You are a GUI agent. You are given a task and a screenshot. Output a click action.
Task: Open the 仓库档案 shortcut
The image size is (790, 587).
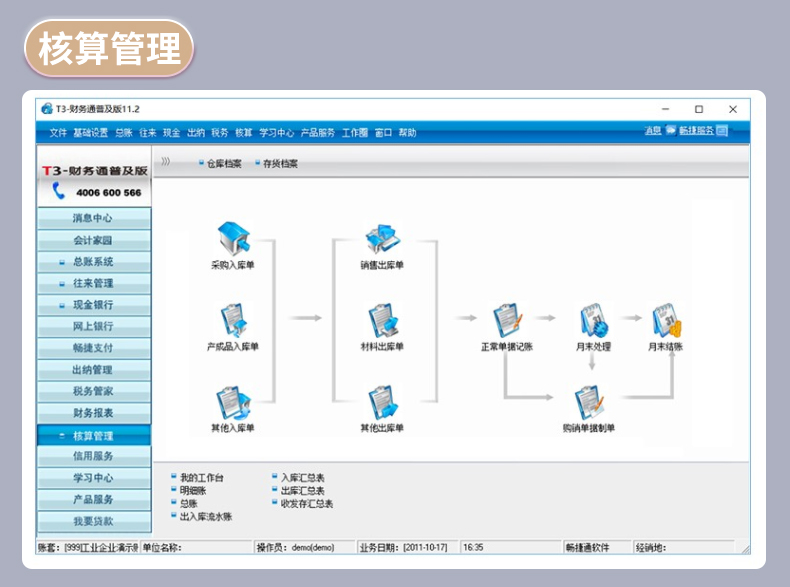click(x=224, y=164)
